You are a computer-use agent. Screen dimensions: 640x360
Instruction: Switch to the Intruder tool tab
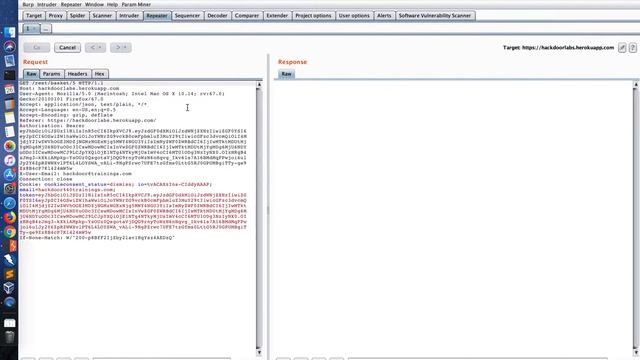pos(129,16)
